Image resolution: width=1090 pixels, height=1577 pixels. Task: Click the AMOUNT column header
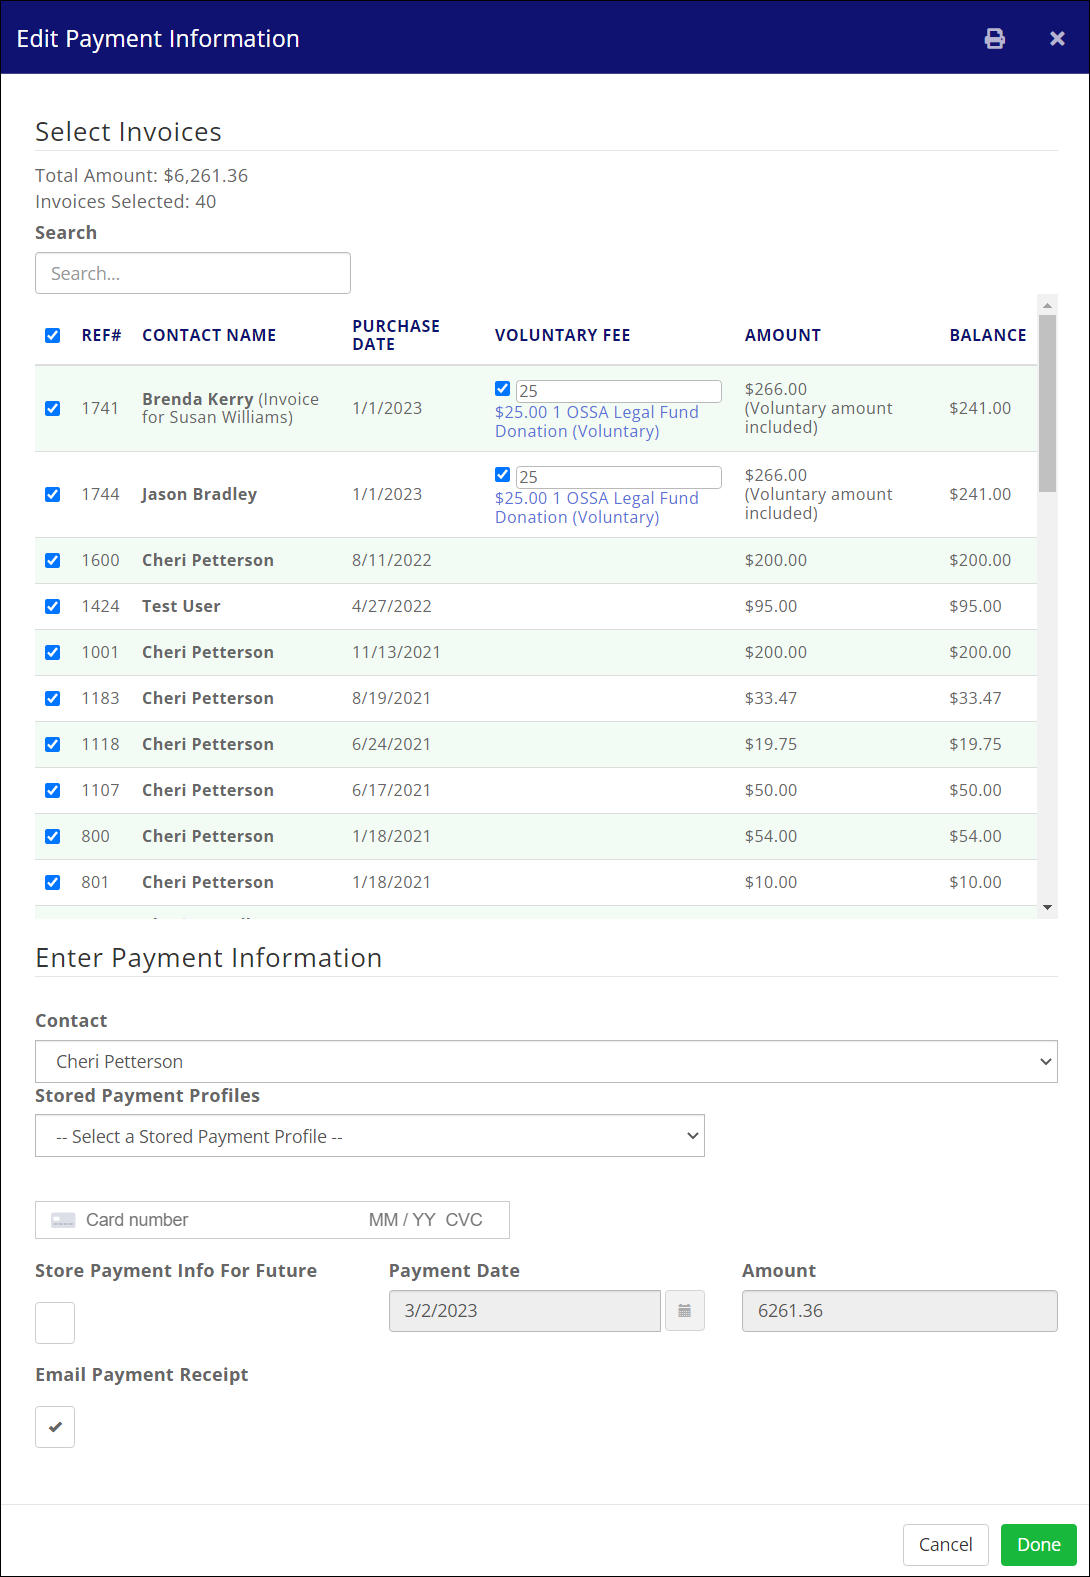click(x=783, y=335)
